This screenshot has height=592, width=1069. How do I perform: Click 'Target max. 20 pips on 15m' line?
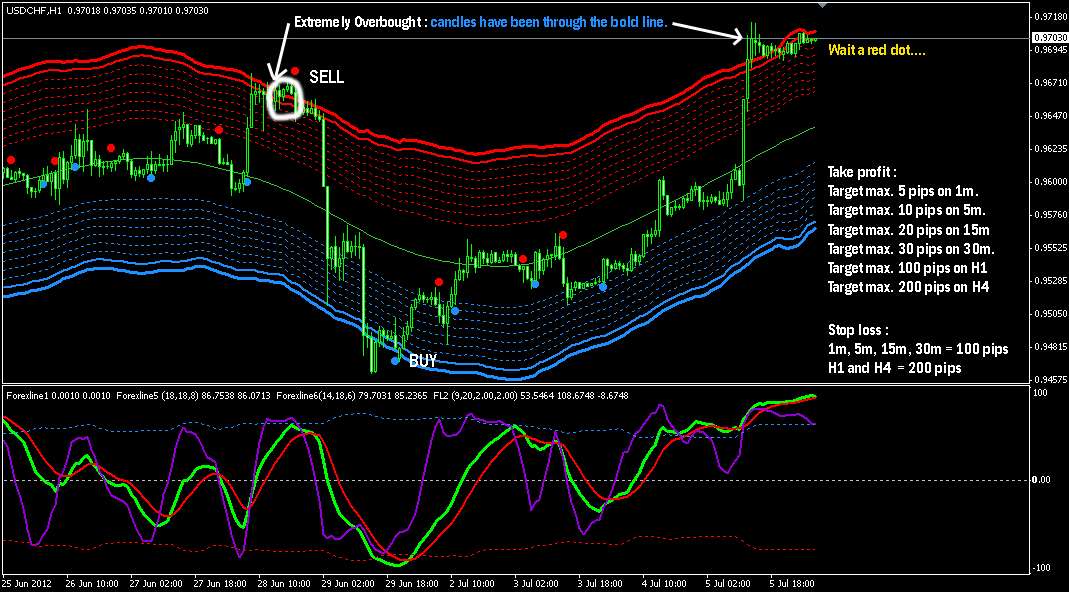click(909, 230)
